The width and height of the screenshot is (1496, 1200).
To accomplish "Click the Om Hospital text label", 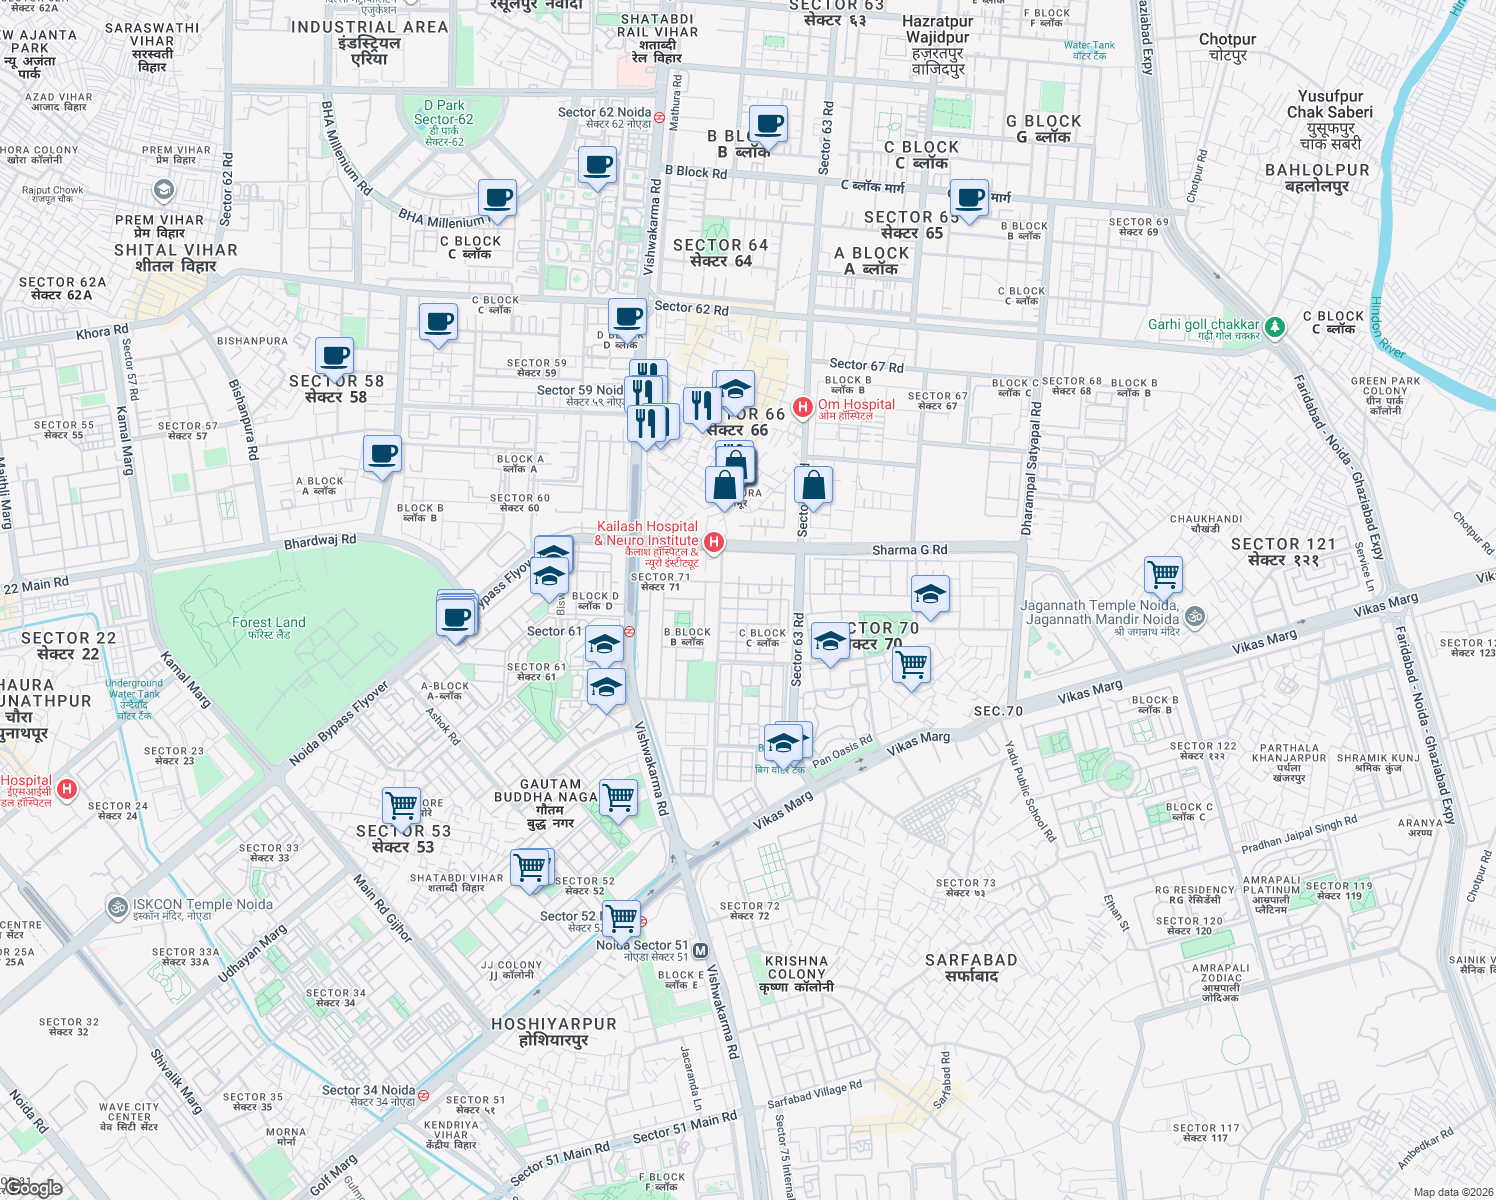I will 857,404.
